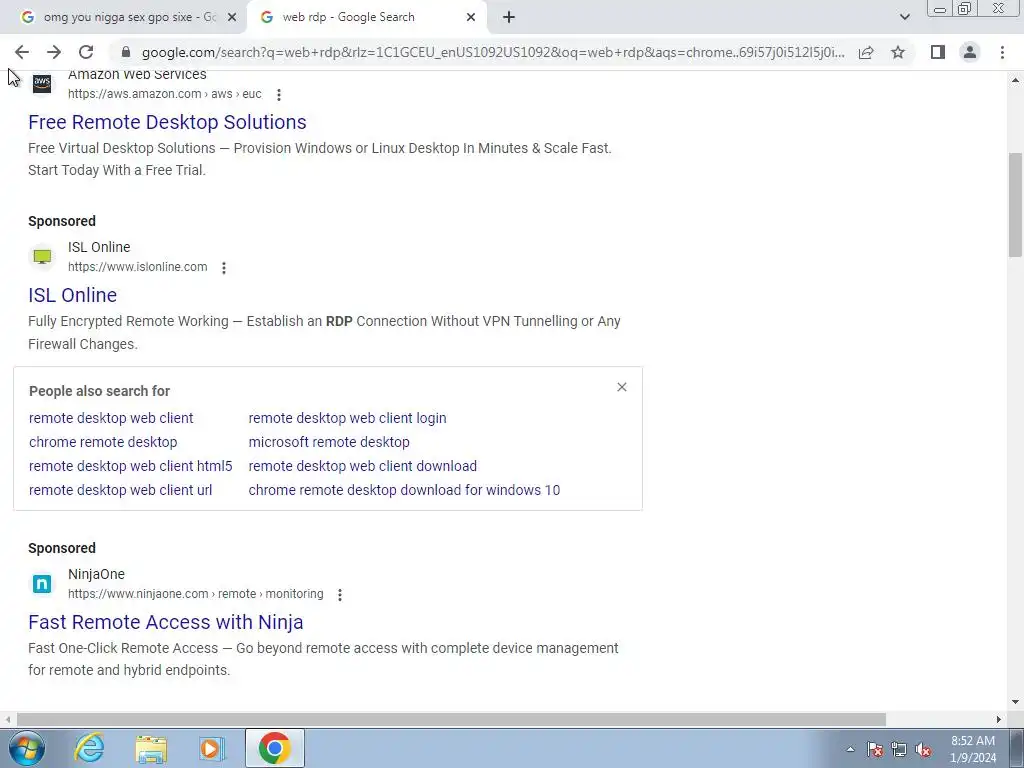The image size is (1024, 768).
Task: Open the taskbar clock showing 8:52 AM
Action: click(x=973, y=749)
